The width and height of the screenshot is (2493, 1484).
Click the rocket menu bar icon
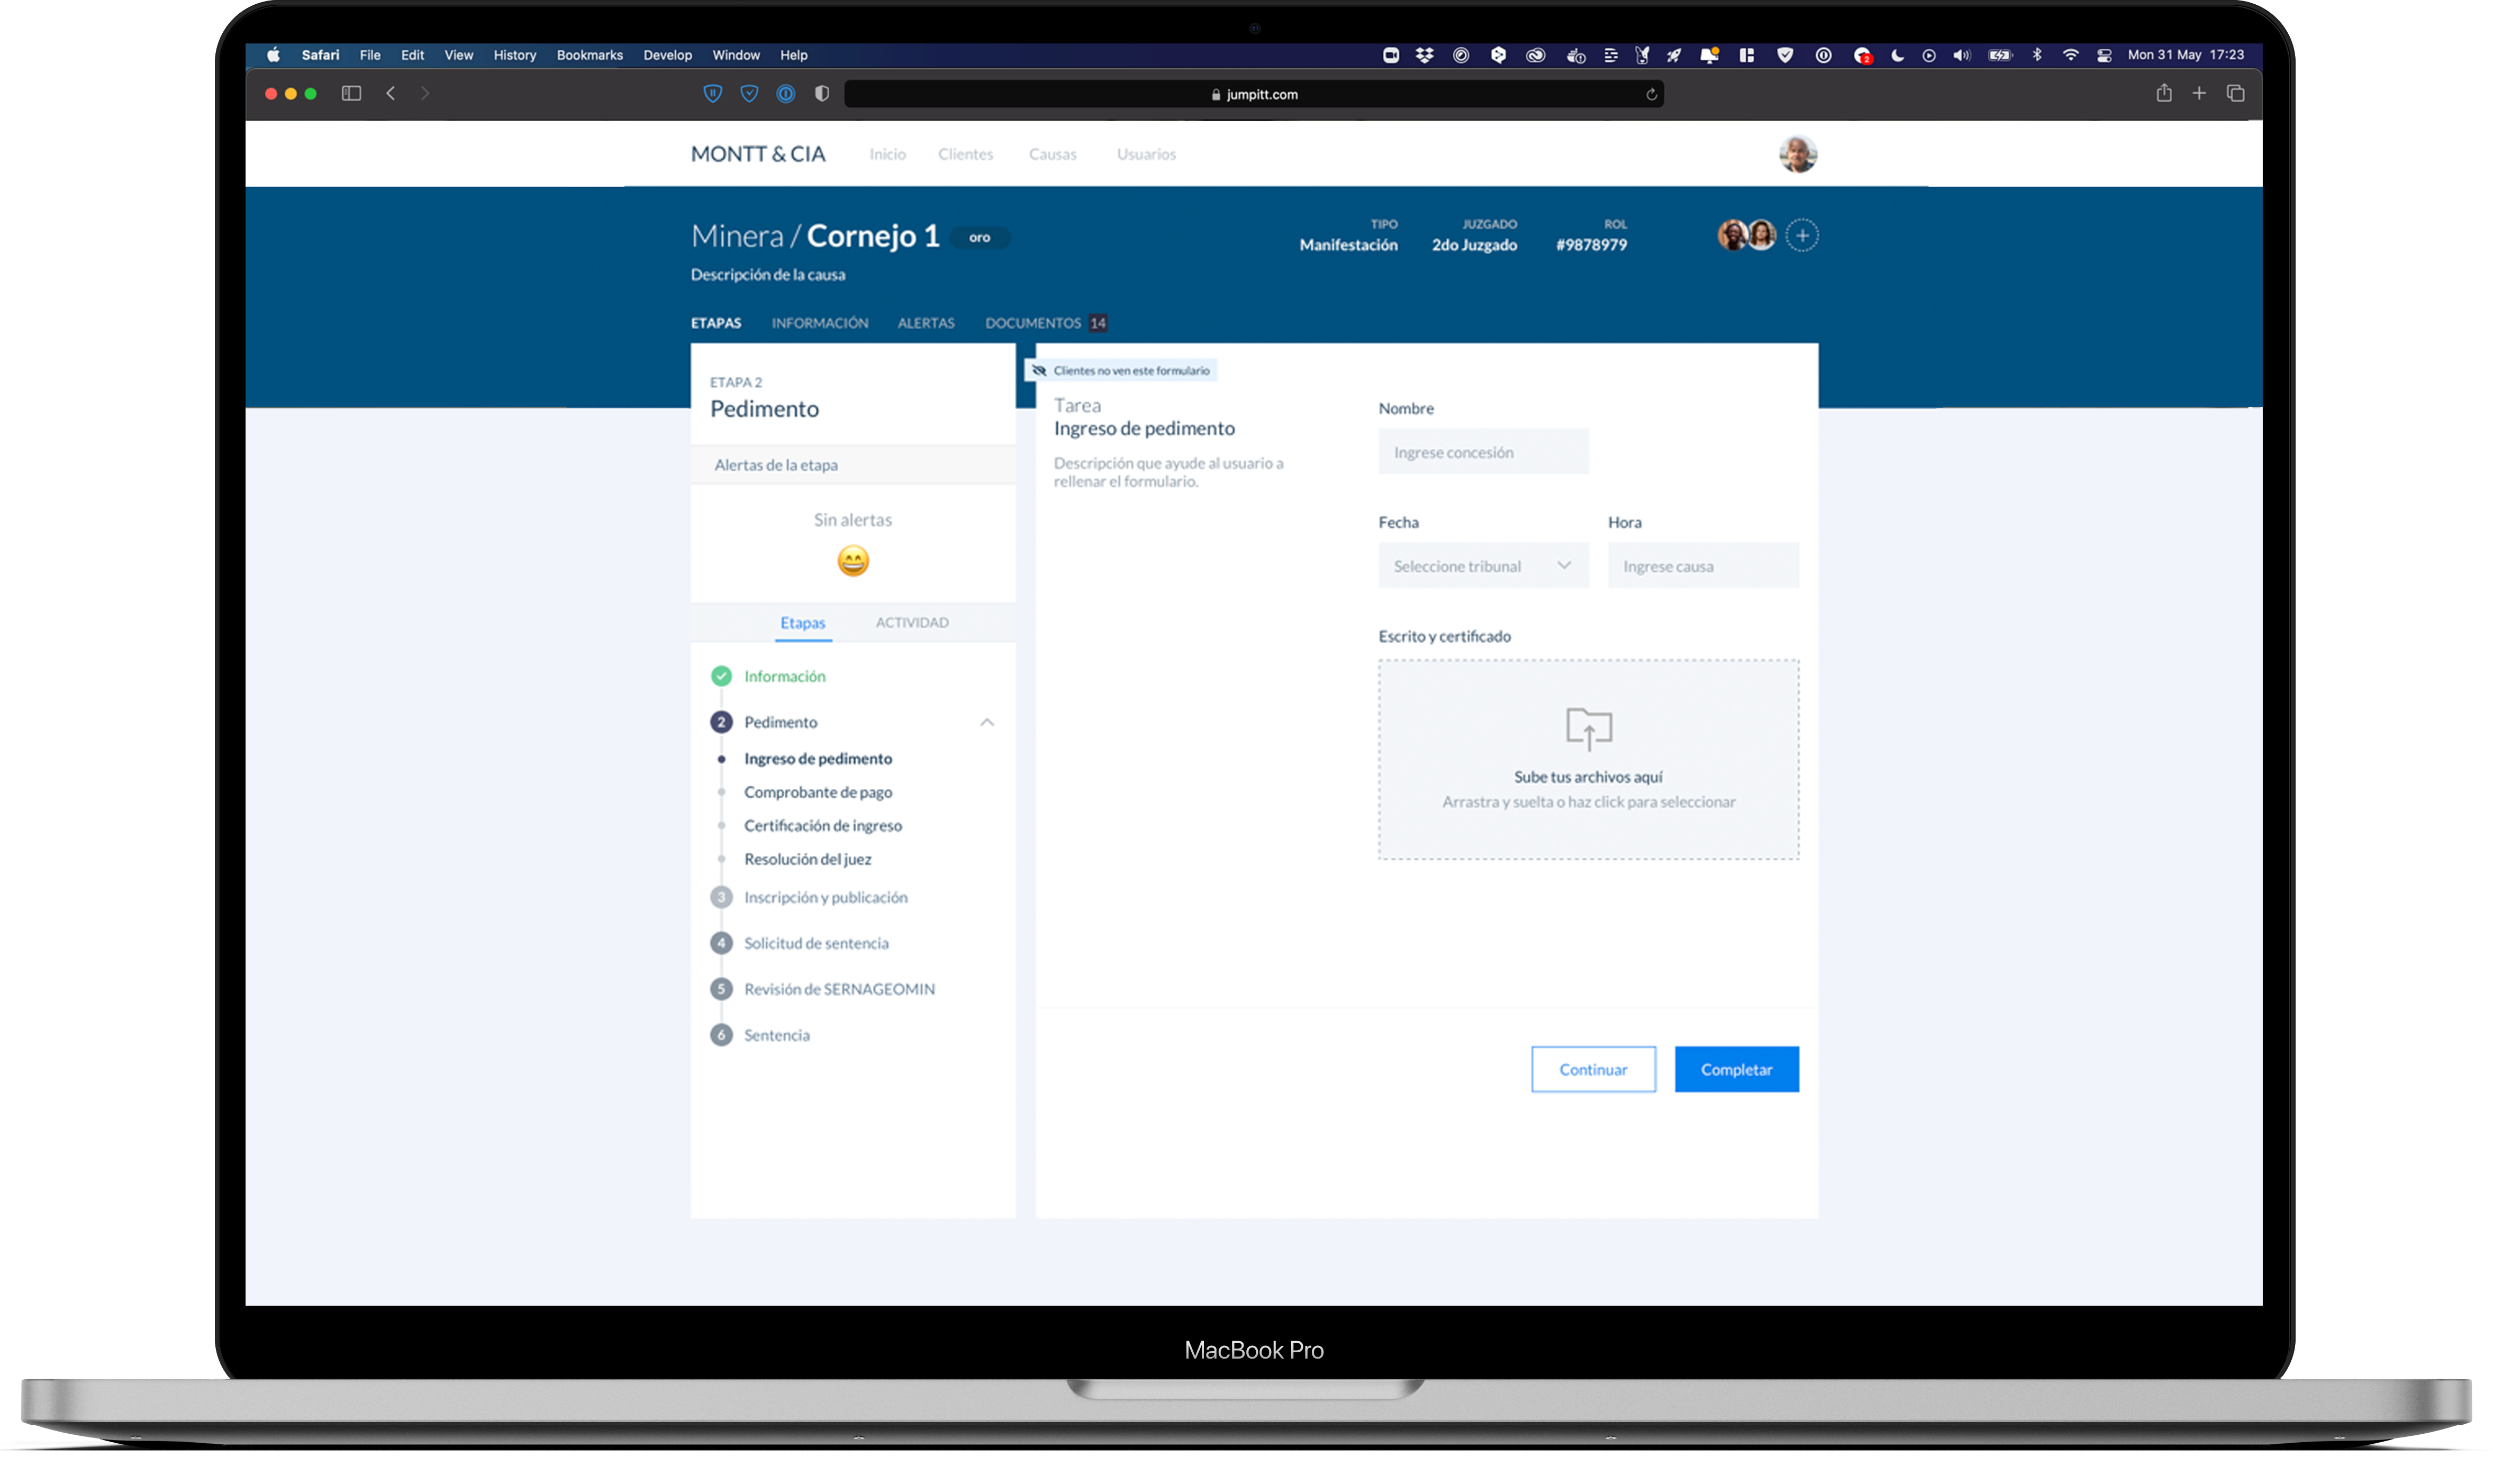(1673, 55)
